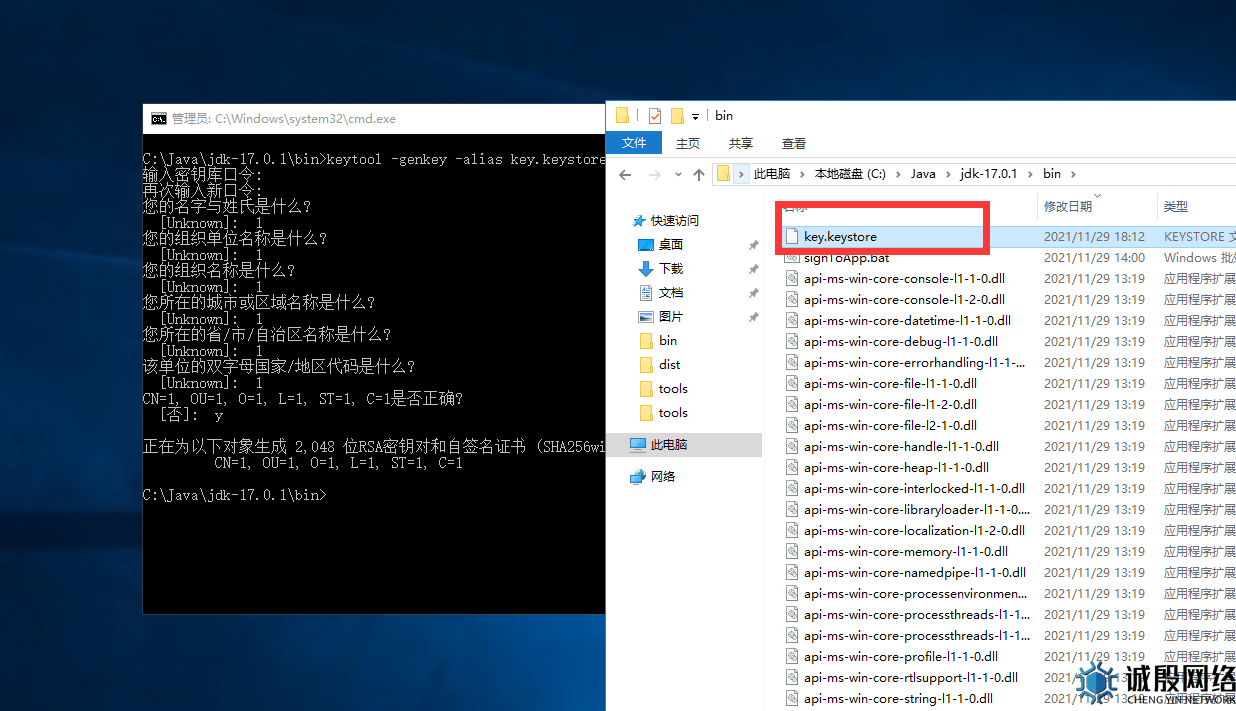Select the key.keystore file

pos(840,237)
